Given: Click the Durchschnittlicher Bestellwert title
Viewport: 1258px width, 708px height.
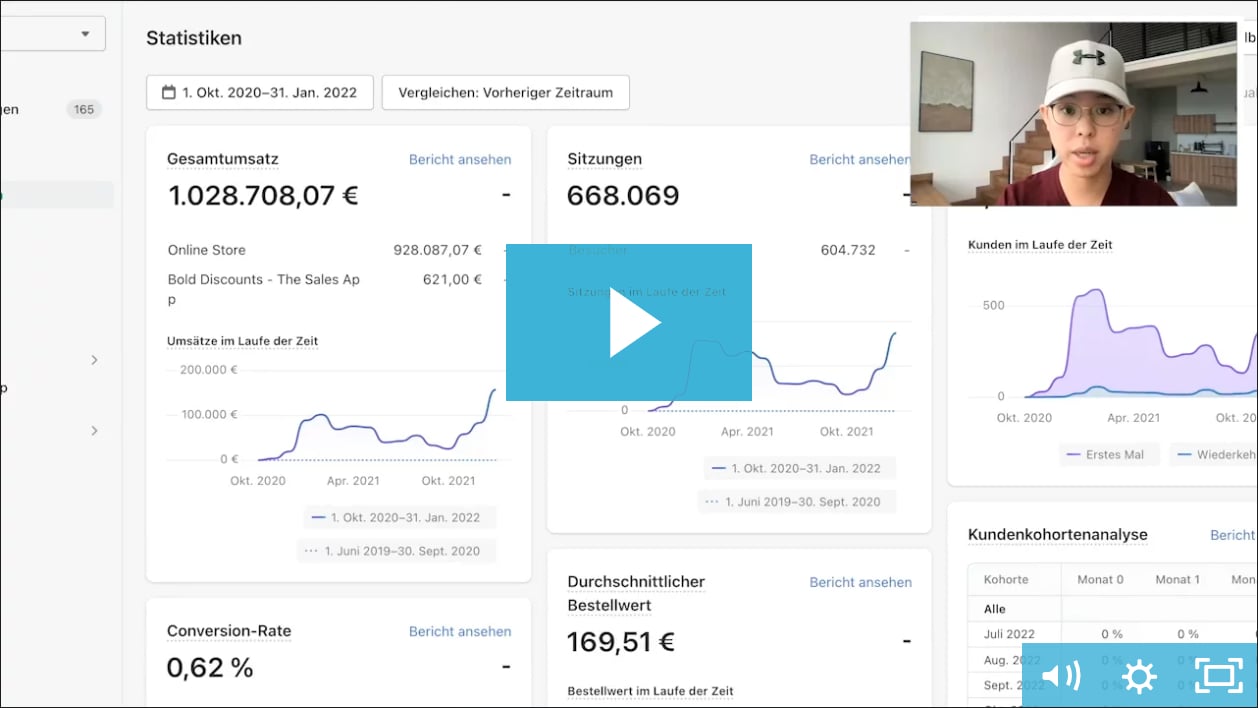Looking at the screenshot, I should [636, 593].
